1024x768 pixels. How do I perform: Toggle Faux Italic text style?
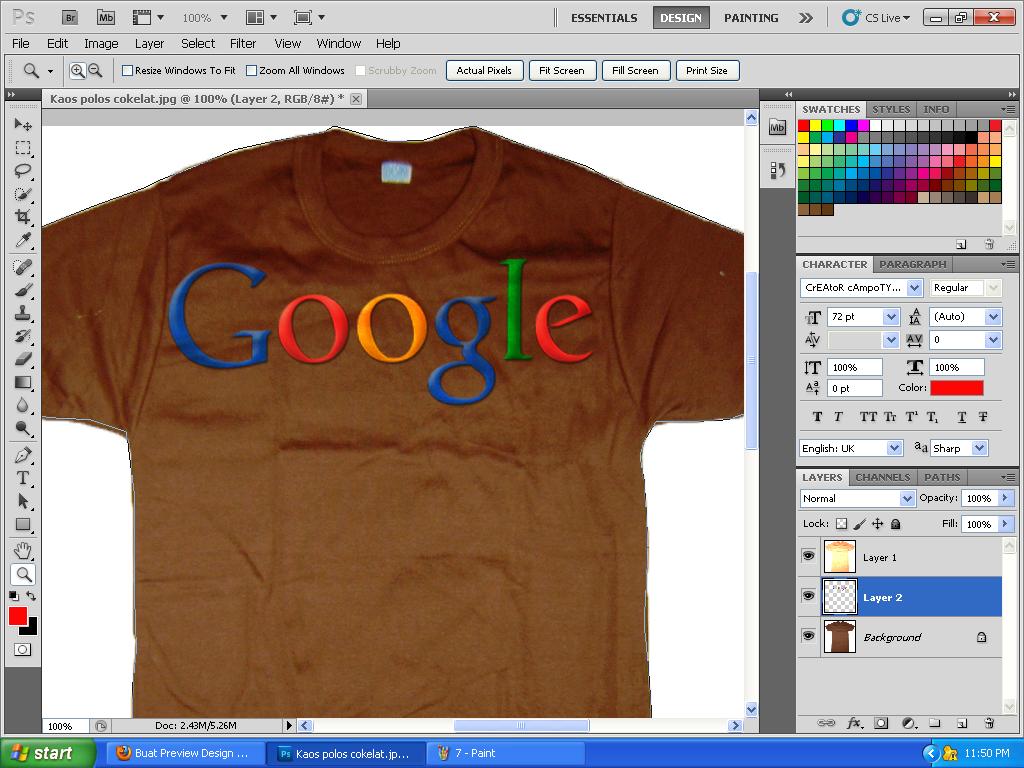click(839, 417)
